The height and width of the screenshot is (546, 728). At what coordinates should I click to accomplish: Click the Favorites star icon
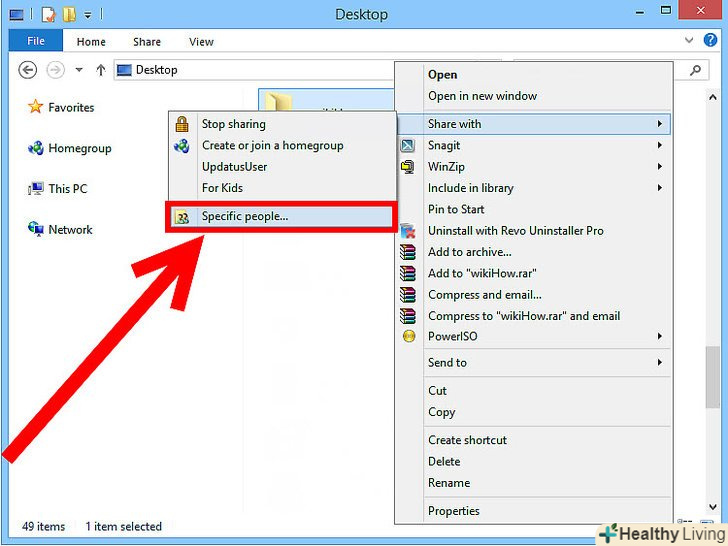[35, 107]
